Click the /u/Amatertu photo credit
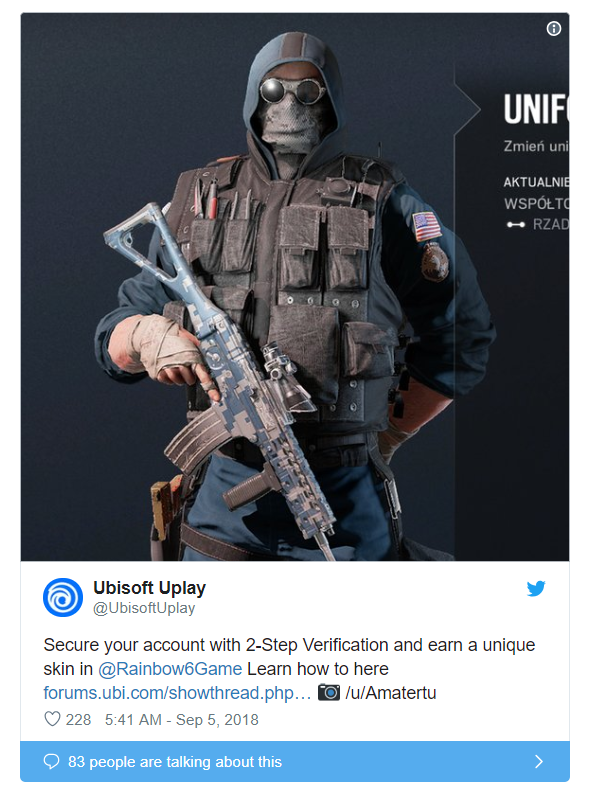Image resolution: width=590 pixels, height=795 pixels. (x=390, y=693)
